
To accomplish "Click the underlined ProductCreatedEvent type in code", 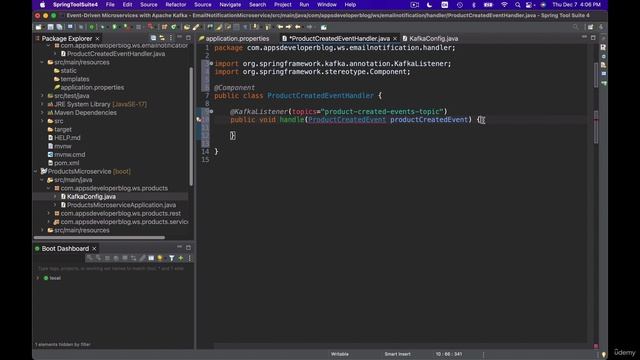I will pyautogui.click(x=347, y=120).
